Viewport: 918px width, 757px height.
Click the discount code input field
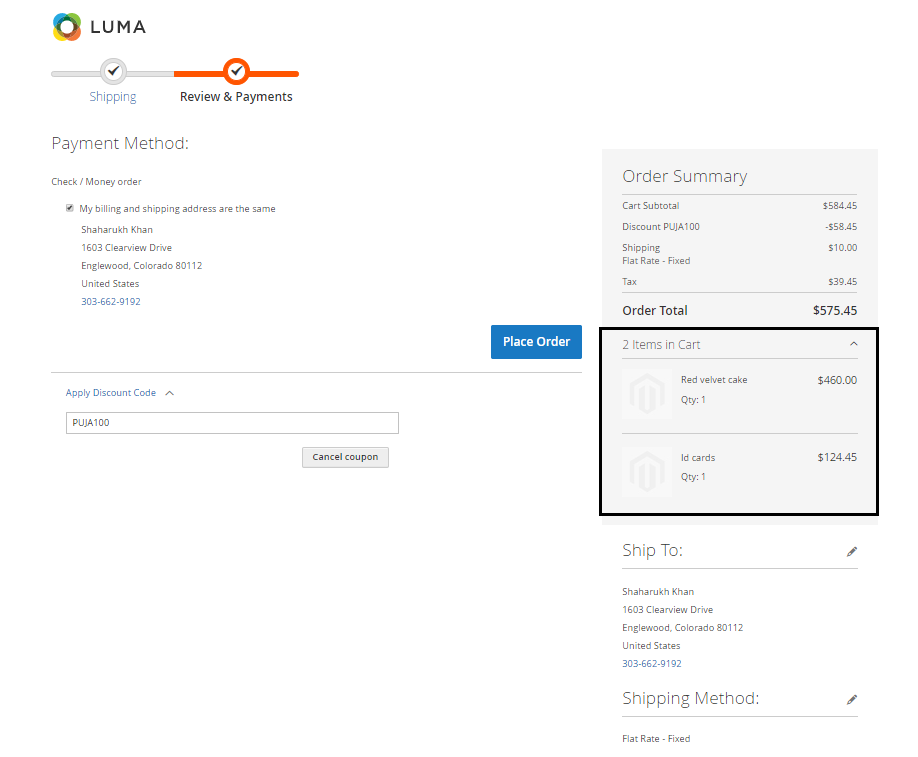click(x=232, y=423)
